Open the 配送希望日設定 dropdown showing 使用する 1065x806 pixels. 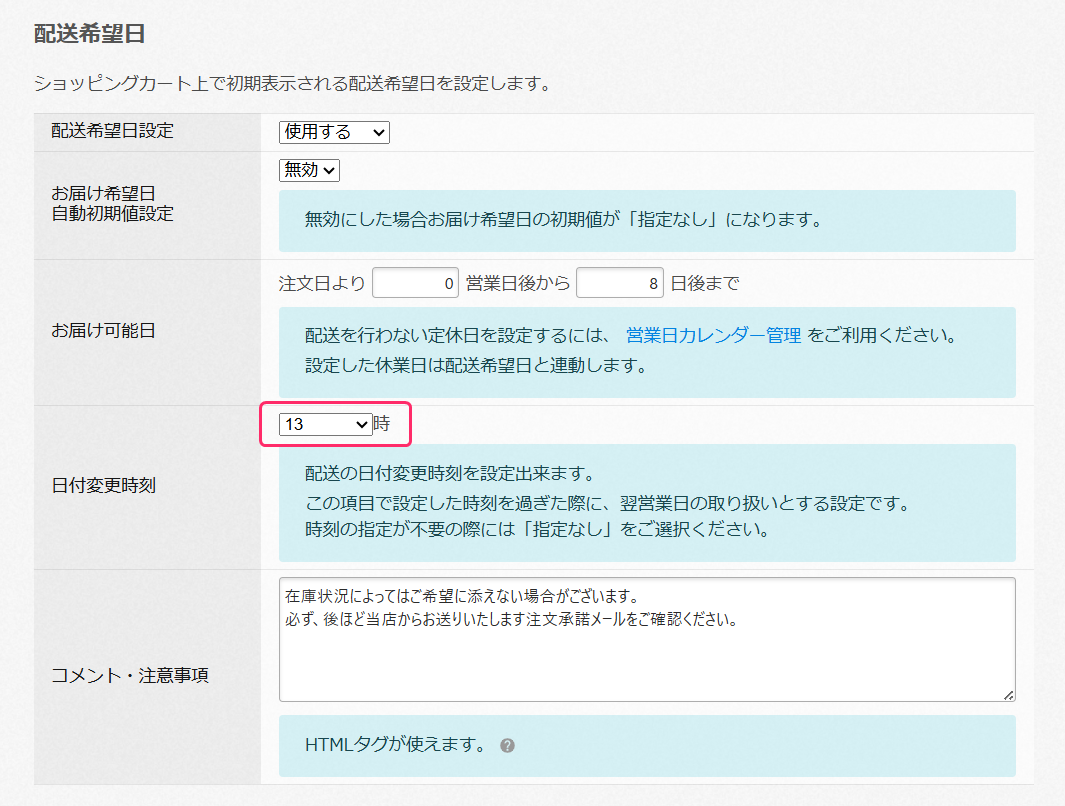click(x=333, y=132)
